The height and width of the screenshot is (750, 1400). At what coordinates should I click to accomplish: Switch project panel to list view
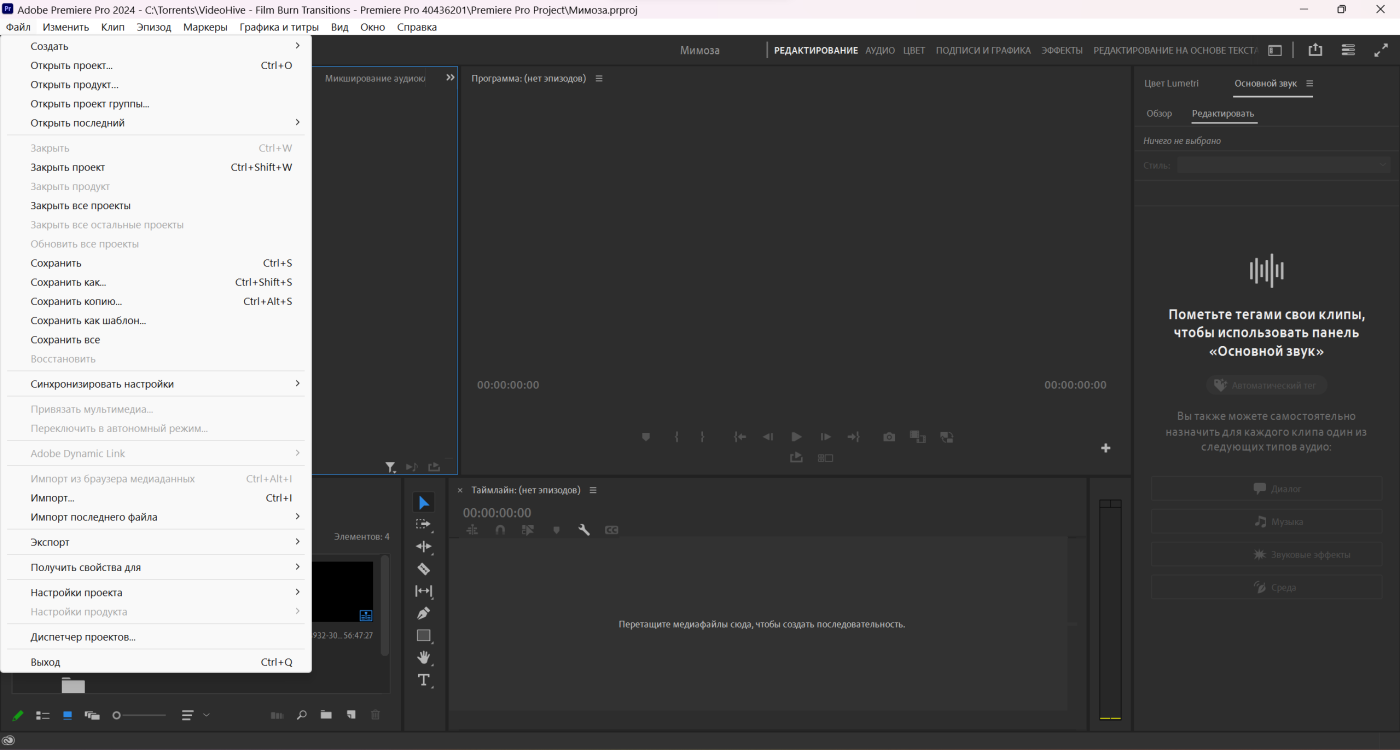click(43, 715)
